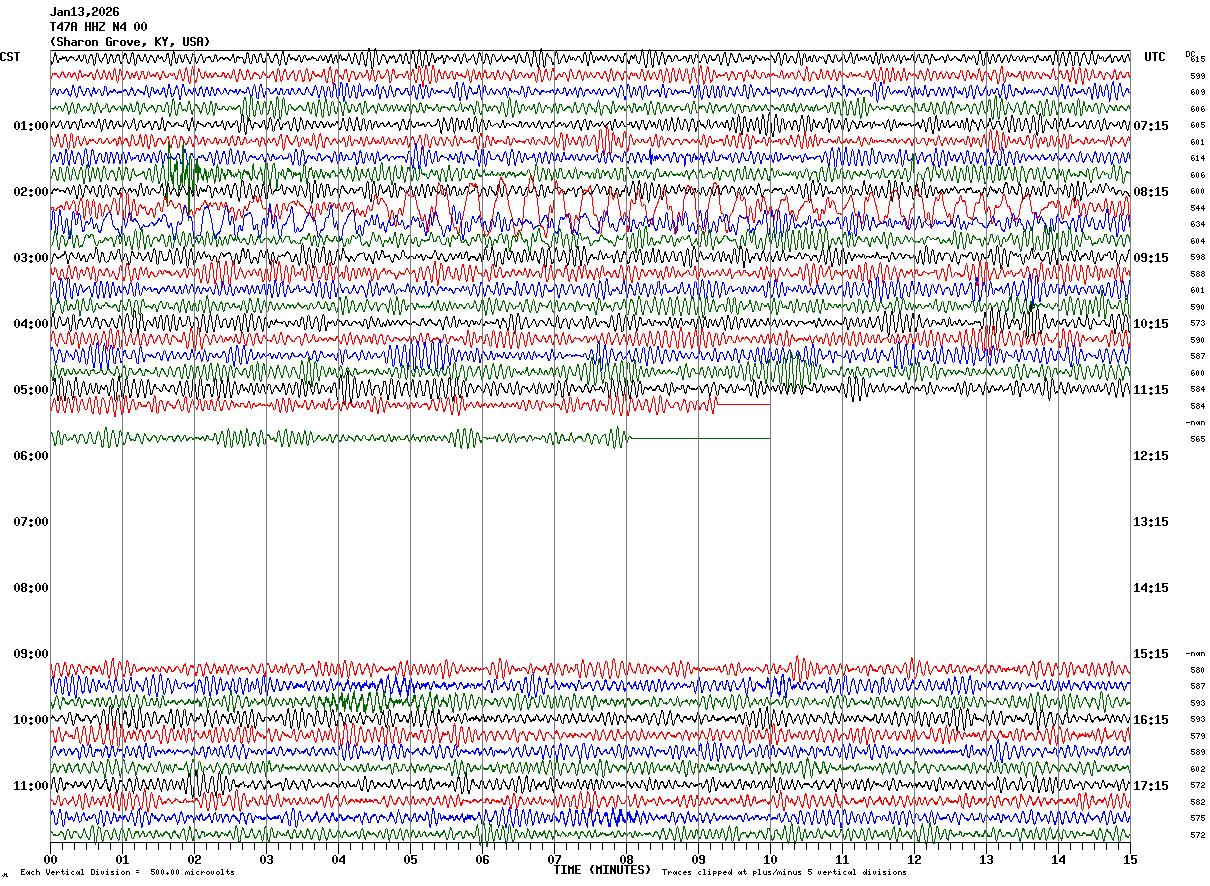
Task: Click the Each Vertical Division 500.00 microvolts note
Action: [127, 873]
